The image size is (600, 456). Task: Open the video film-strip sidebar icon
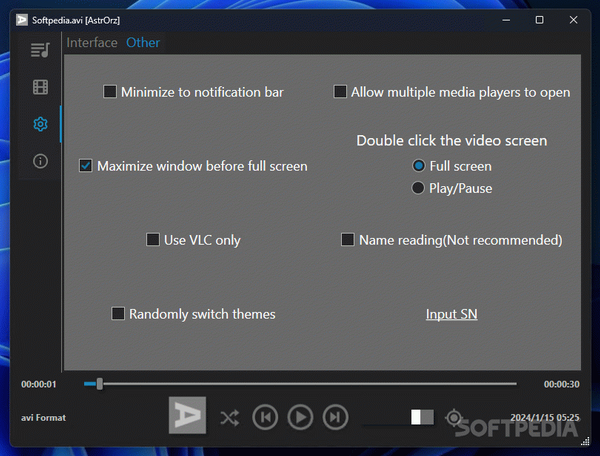(x=40, y=87)
